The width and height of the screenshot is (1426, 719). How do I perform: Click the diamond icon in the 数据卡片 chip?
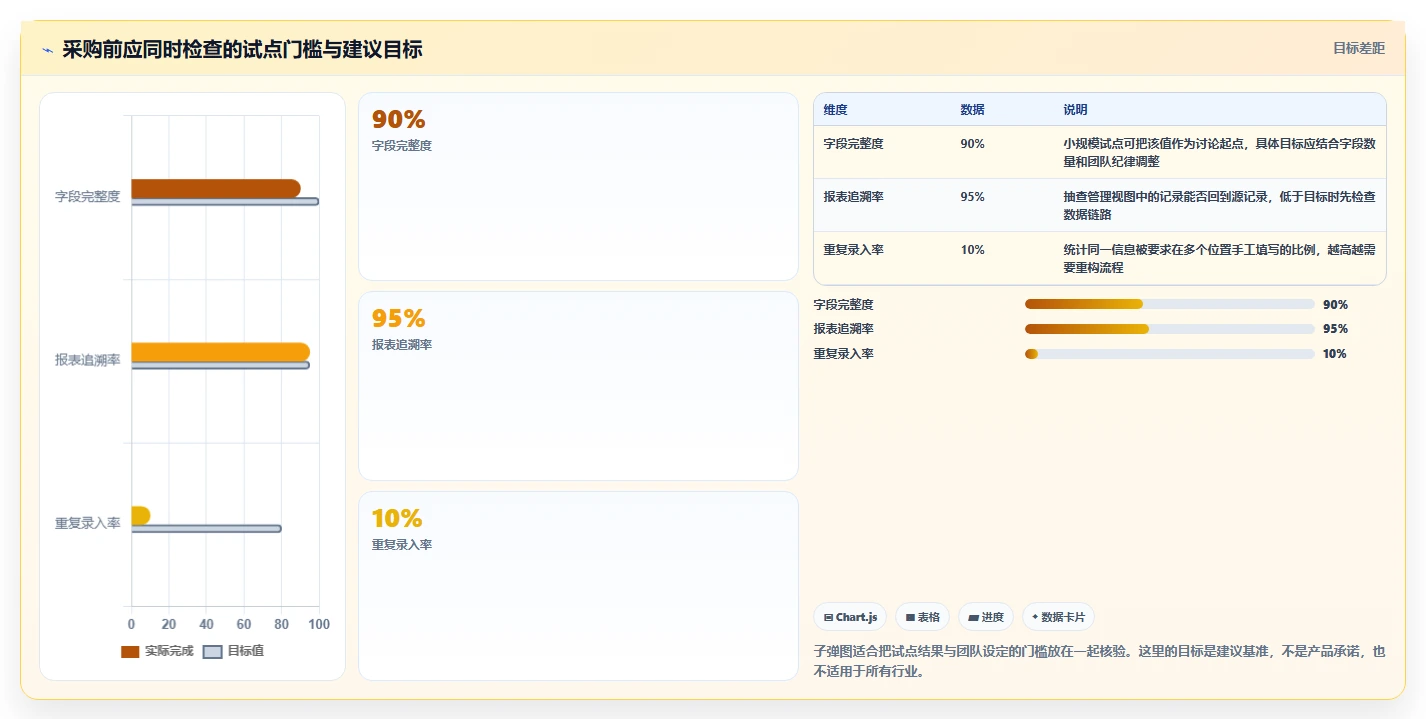coord(1035,617)
